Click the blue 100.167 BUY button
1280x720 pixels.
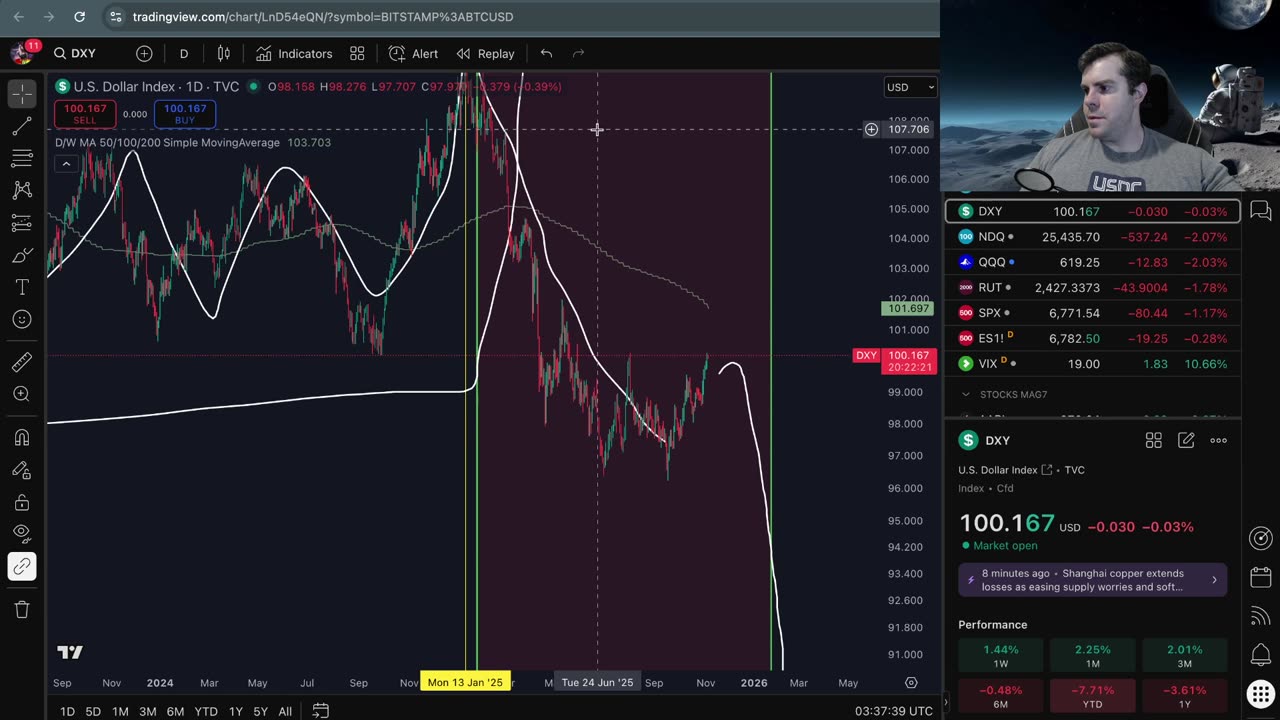185,114
